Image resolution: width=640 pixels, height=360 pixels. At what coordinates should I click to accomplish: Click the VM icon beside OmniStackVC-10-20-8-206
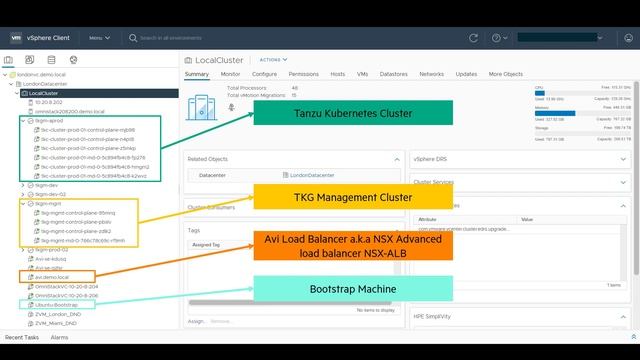point(30,296)
